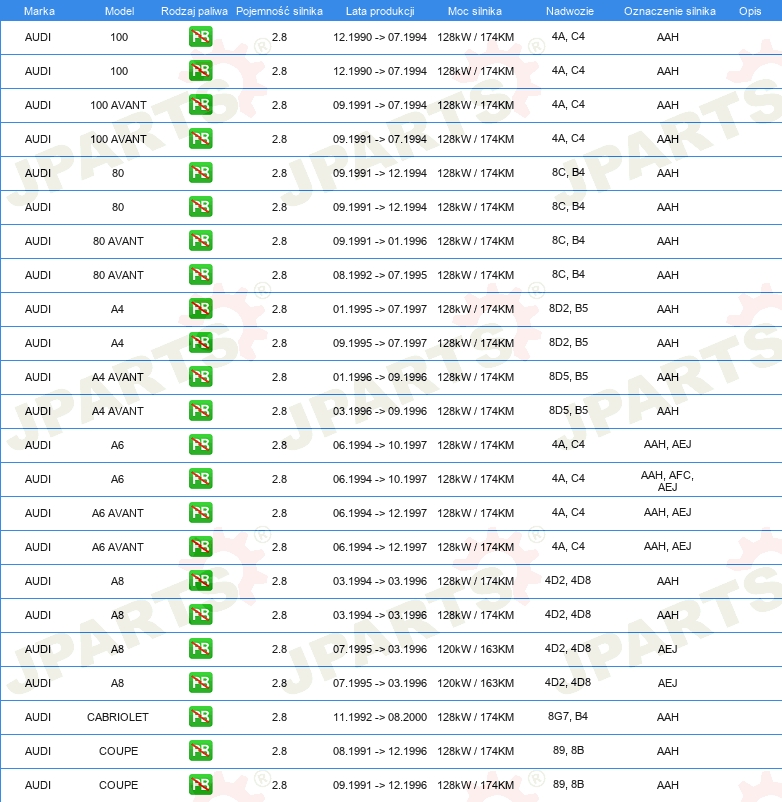782x802 pixels.
Task: Click the Marka column header
Action: click(39, 11)
